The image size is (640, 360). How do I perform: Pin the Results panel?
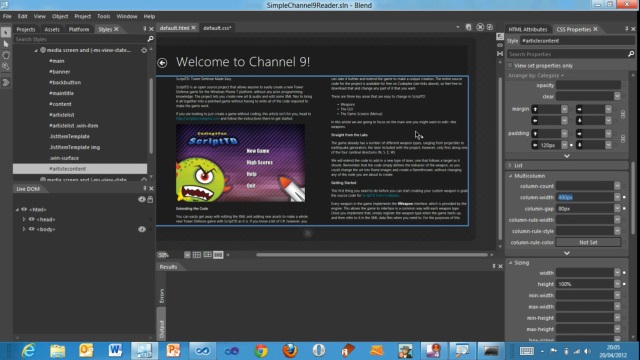point(494,266)
